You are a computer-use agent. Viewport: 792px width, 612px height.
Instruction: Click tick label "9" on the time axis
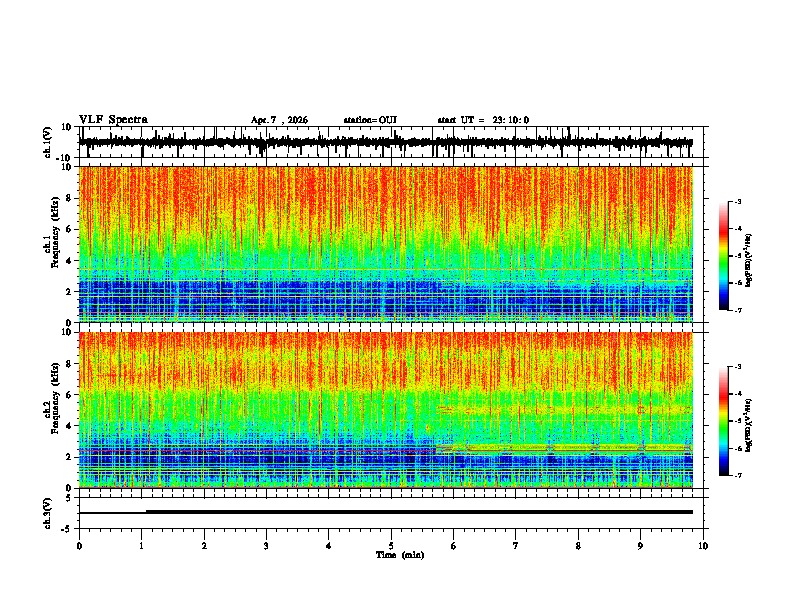pos(640,546)
